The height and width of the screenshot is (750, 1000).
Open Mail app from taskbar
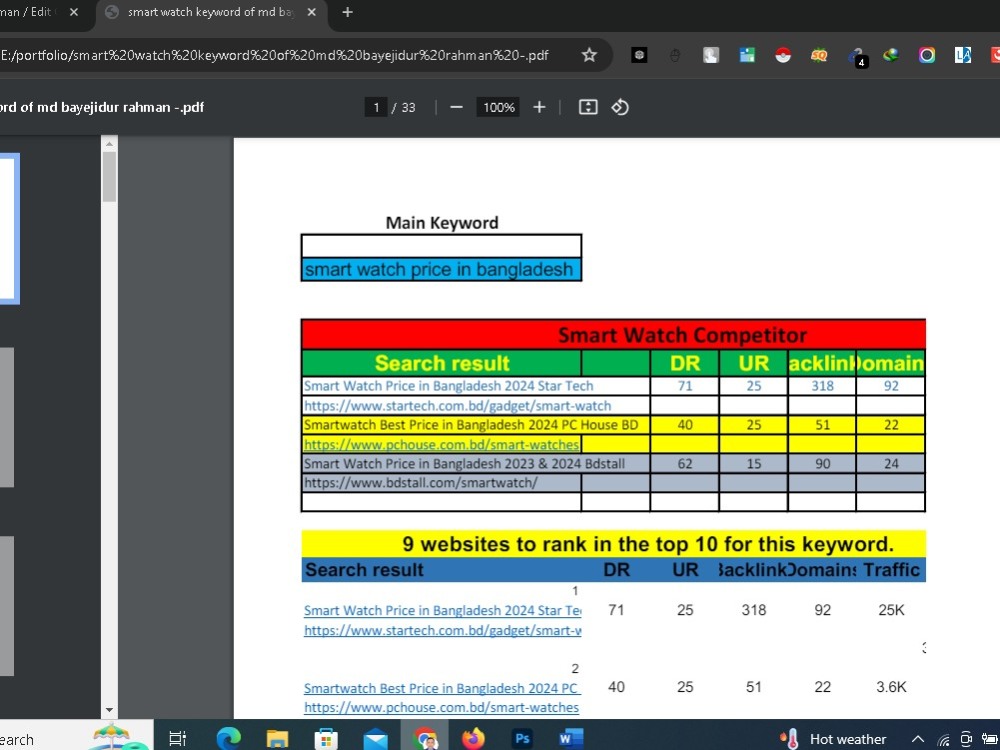pos(376,739)
